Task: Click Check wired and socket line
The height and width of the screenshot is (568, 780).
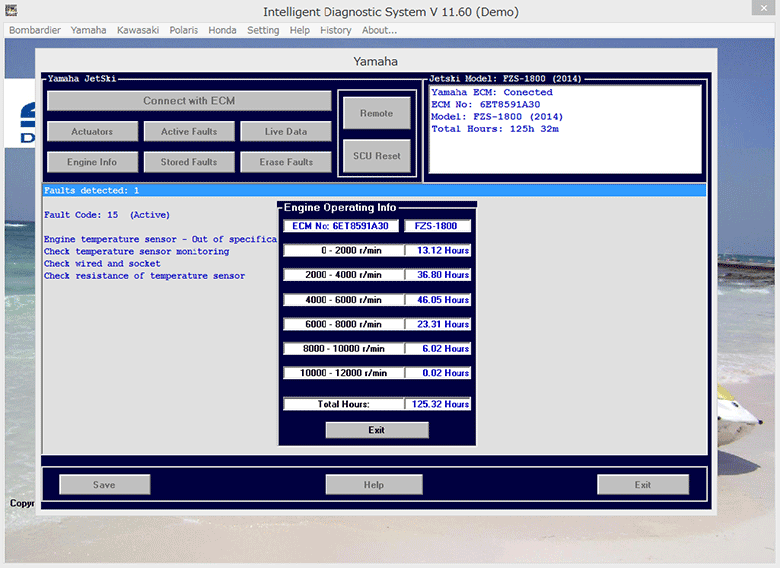Action: (x=102, y=264)
